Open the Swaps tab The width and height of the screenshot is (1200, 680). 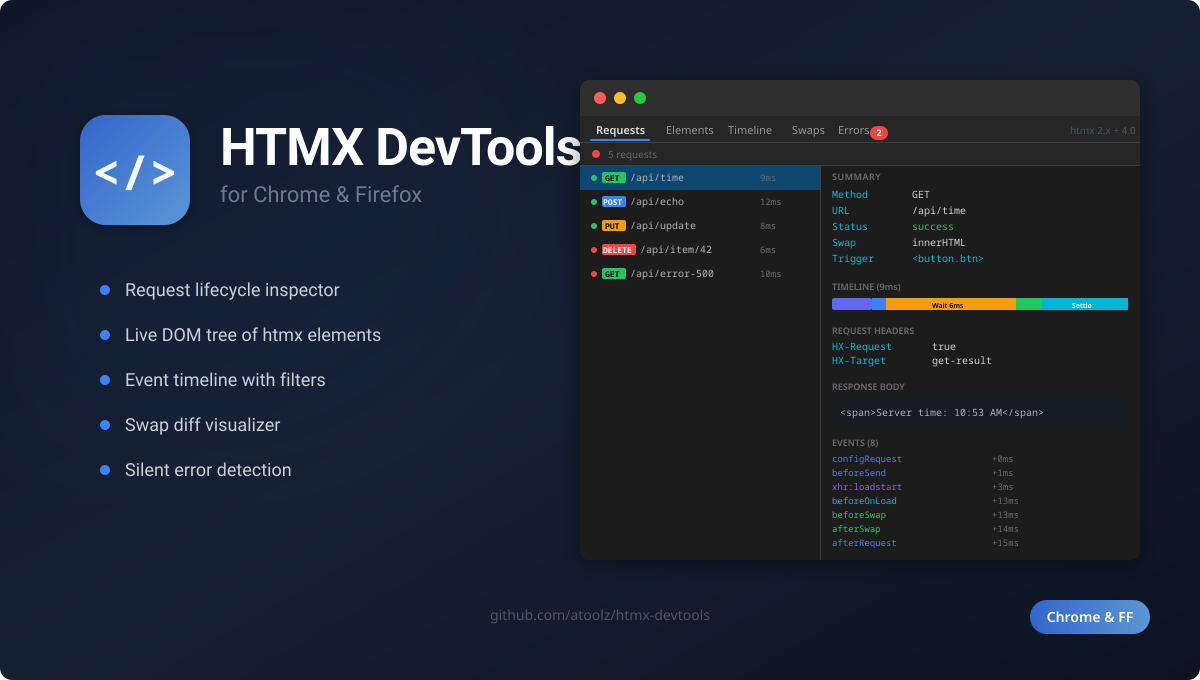(x=808, y=130)
